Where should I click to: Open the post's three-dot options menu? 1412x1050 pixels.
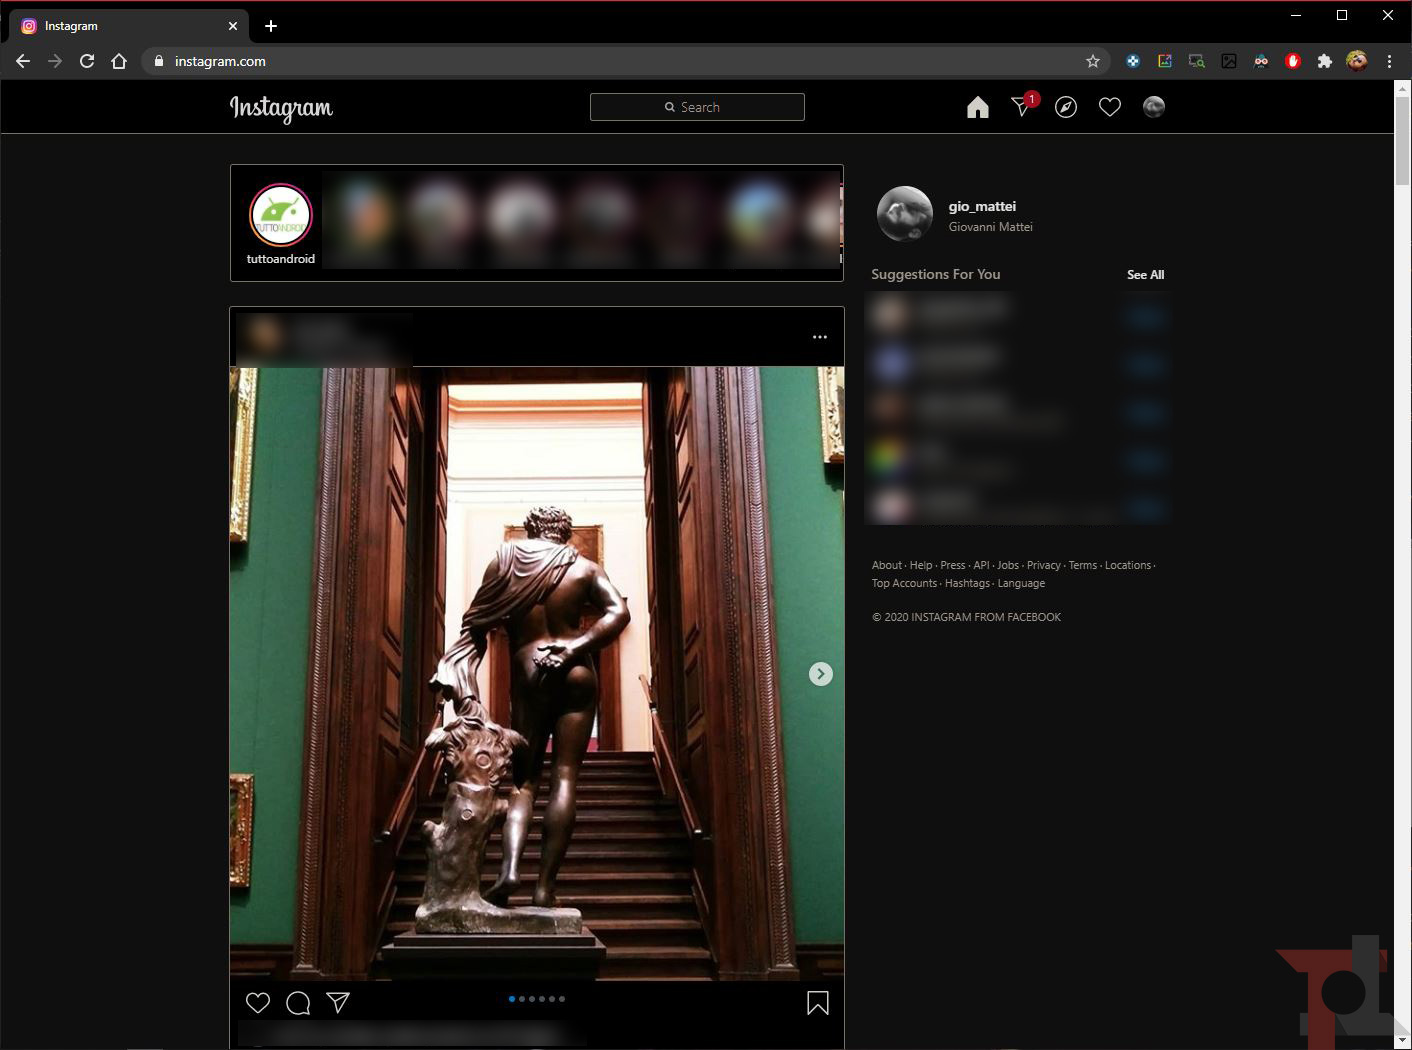pyautogui.click(x=820, y=337)
